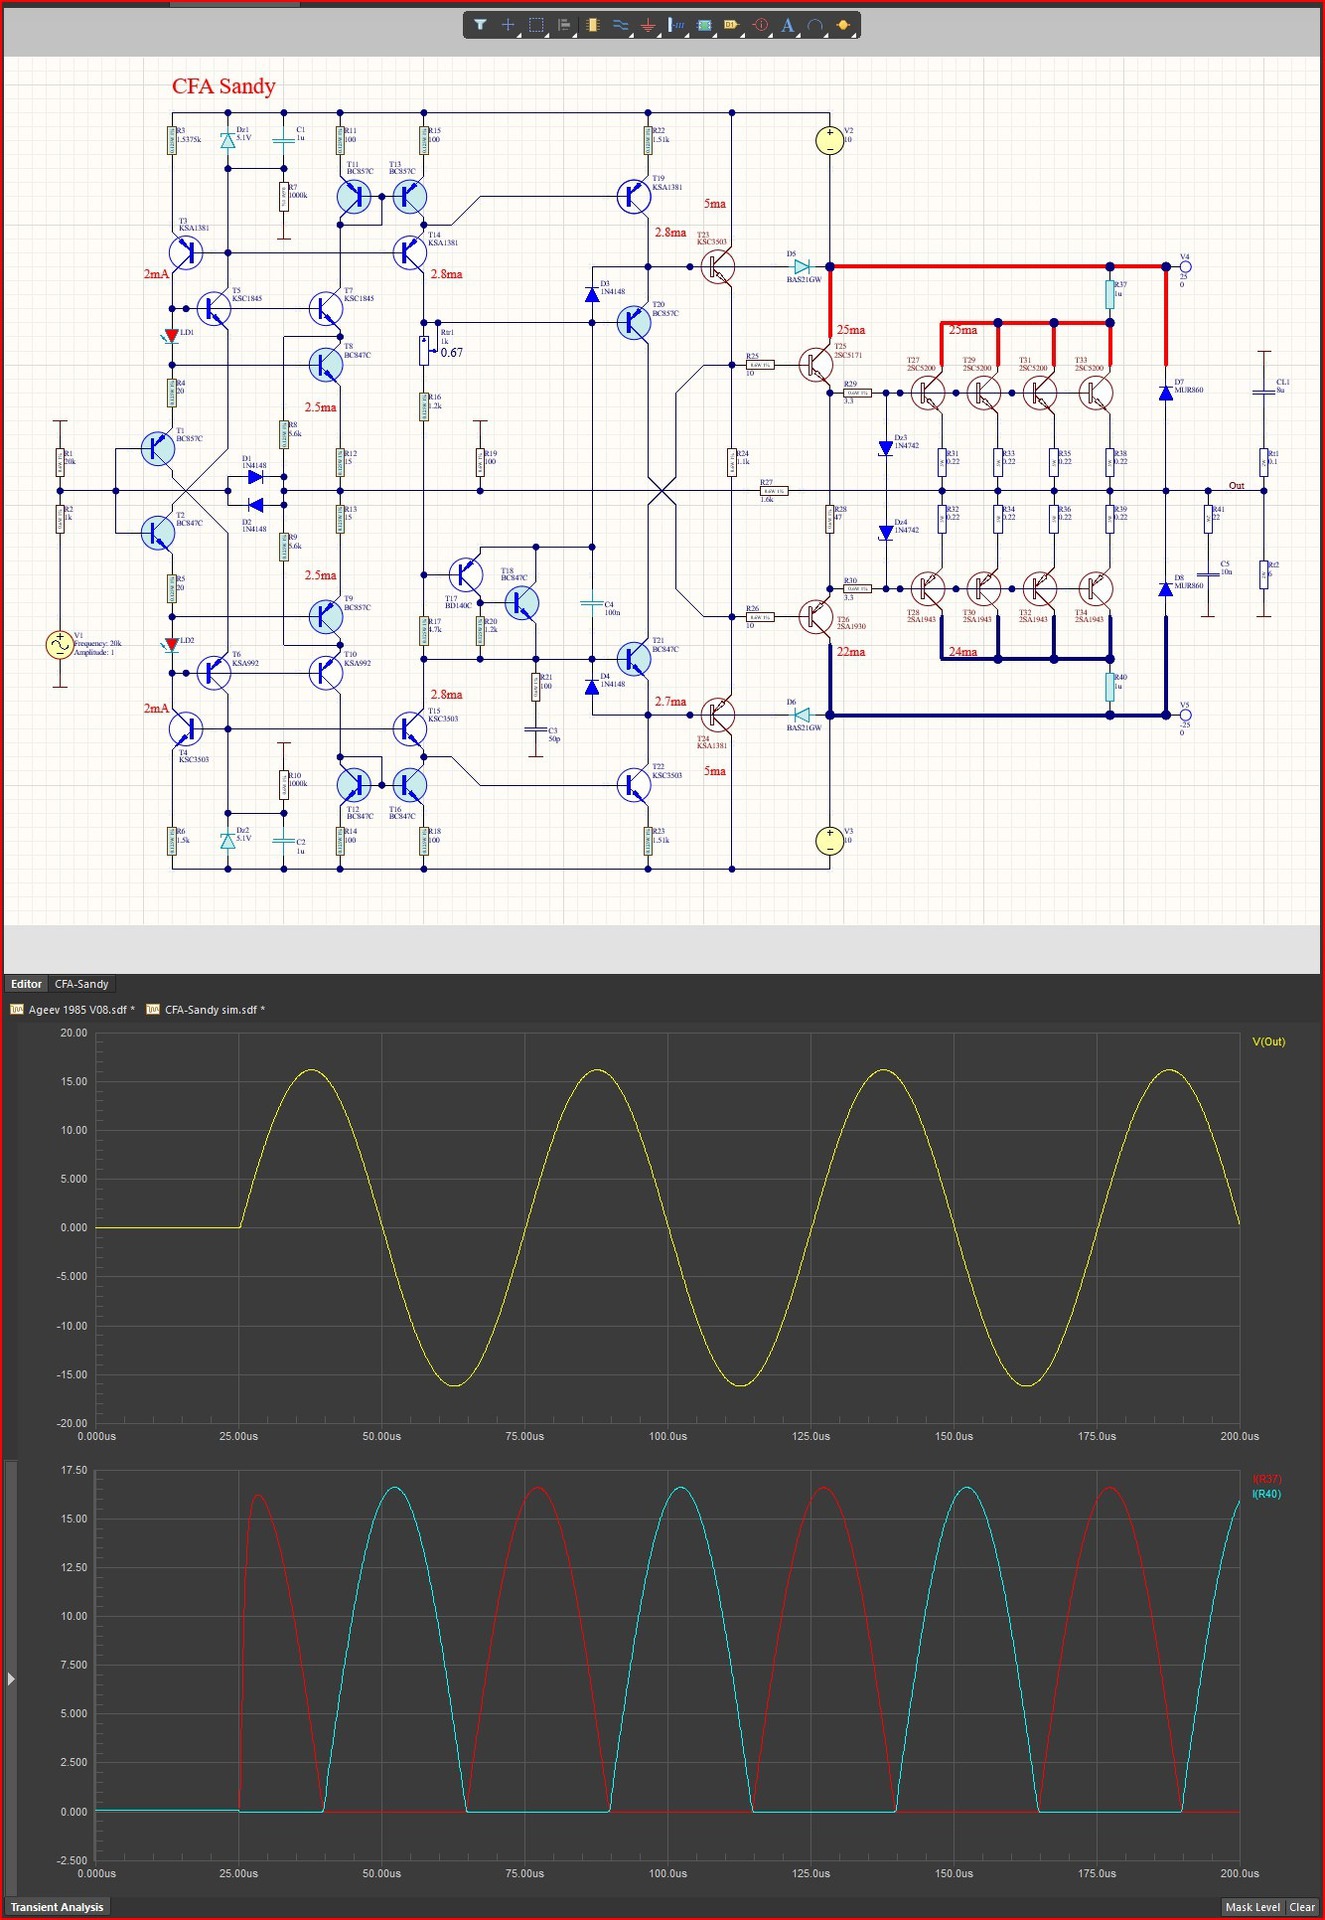Select the text string A tool
This screenshot has width=1325, height=1920.
click(x=788, y=25)
